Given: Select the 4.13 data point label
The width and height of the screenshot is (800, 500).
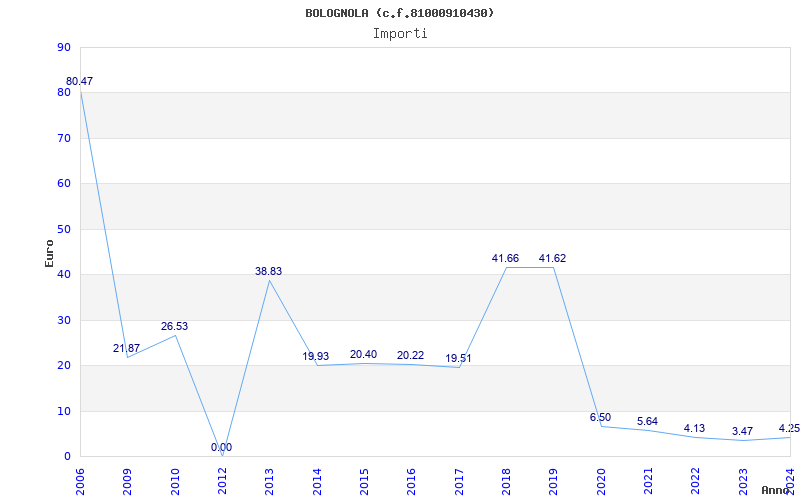Looking at the screenshot, I should (x=695, y=428).
